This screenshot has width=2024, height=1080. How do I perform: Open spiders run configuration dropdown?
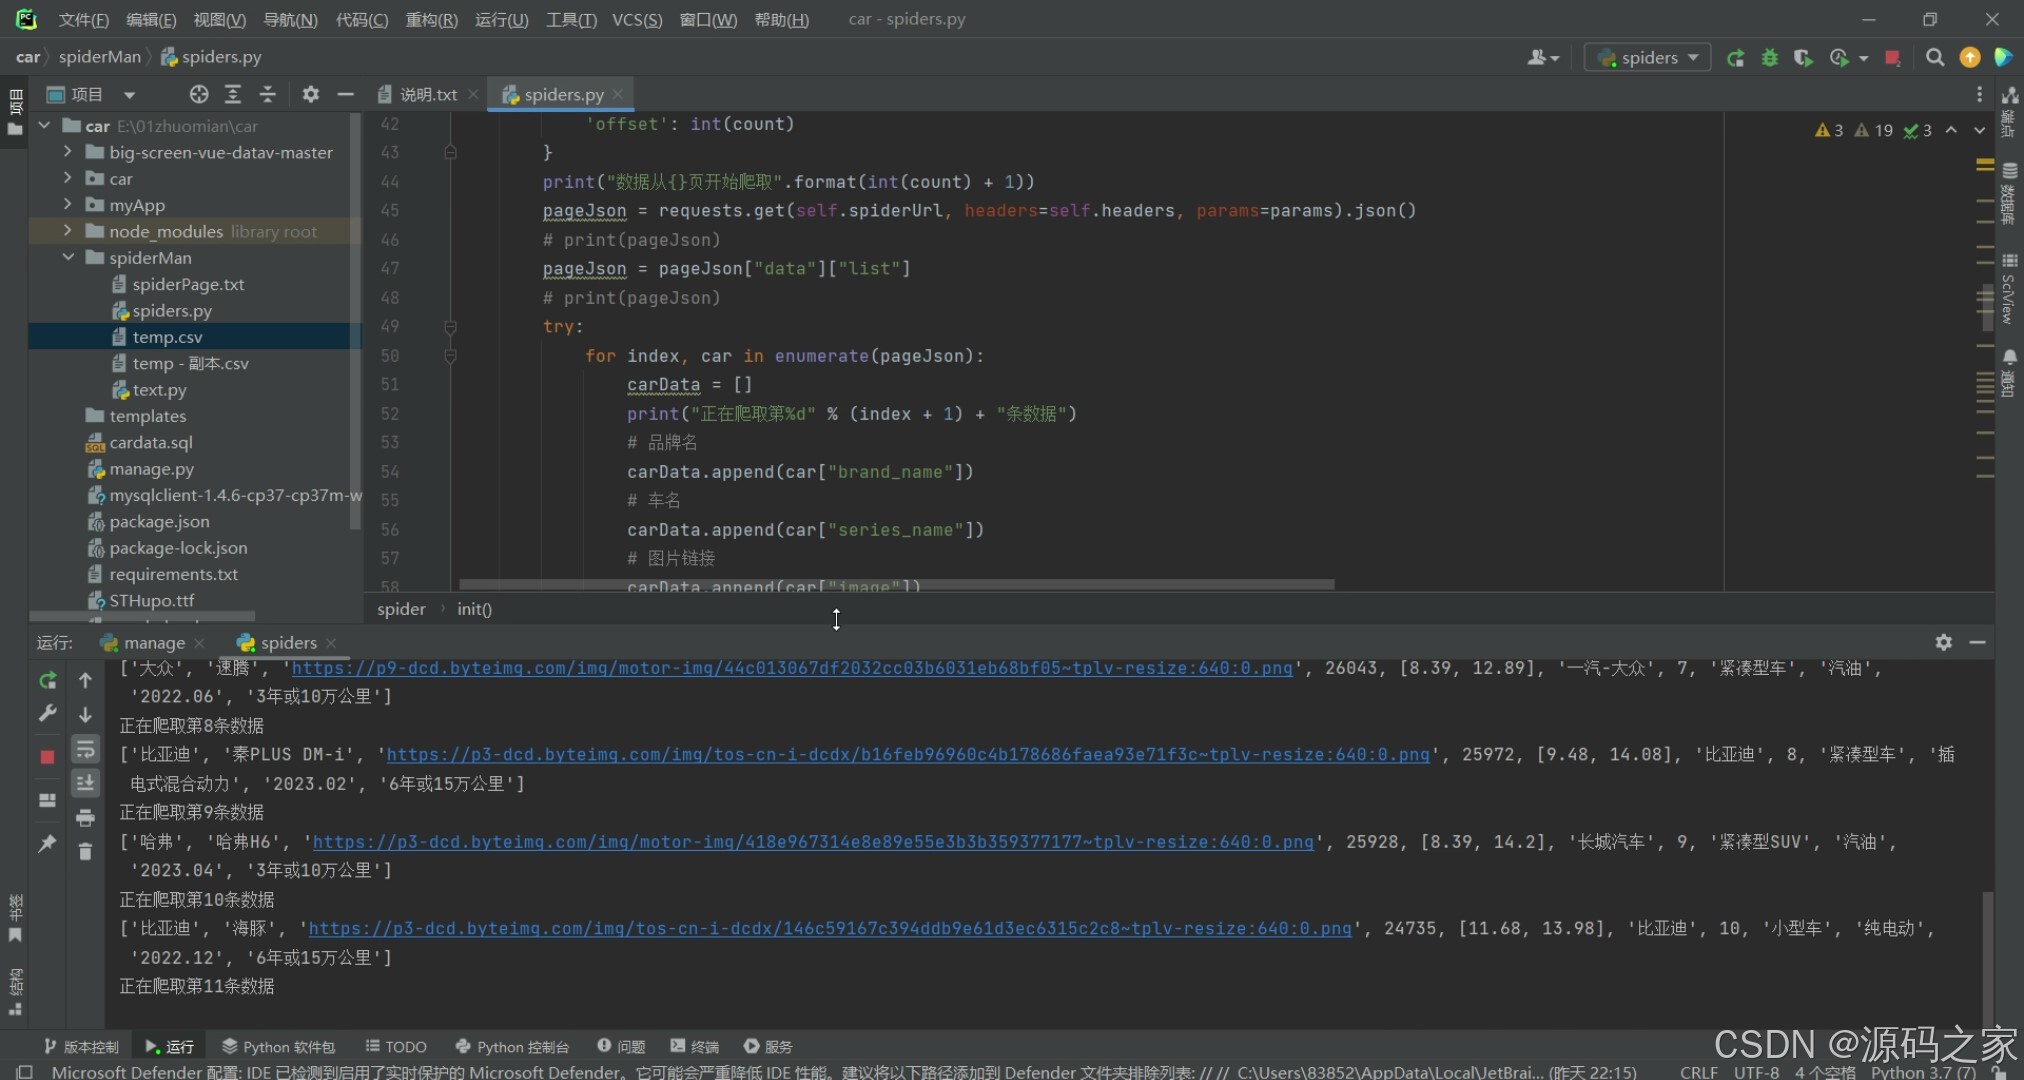click(x=1649, y=58)
